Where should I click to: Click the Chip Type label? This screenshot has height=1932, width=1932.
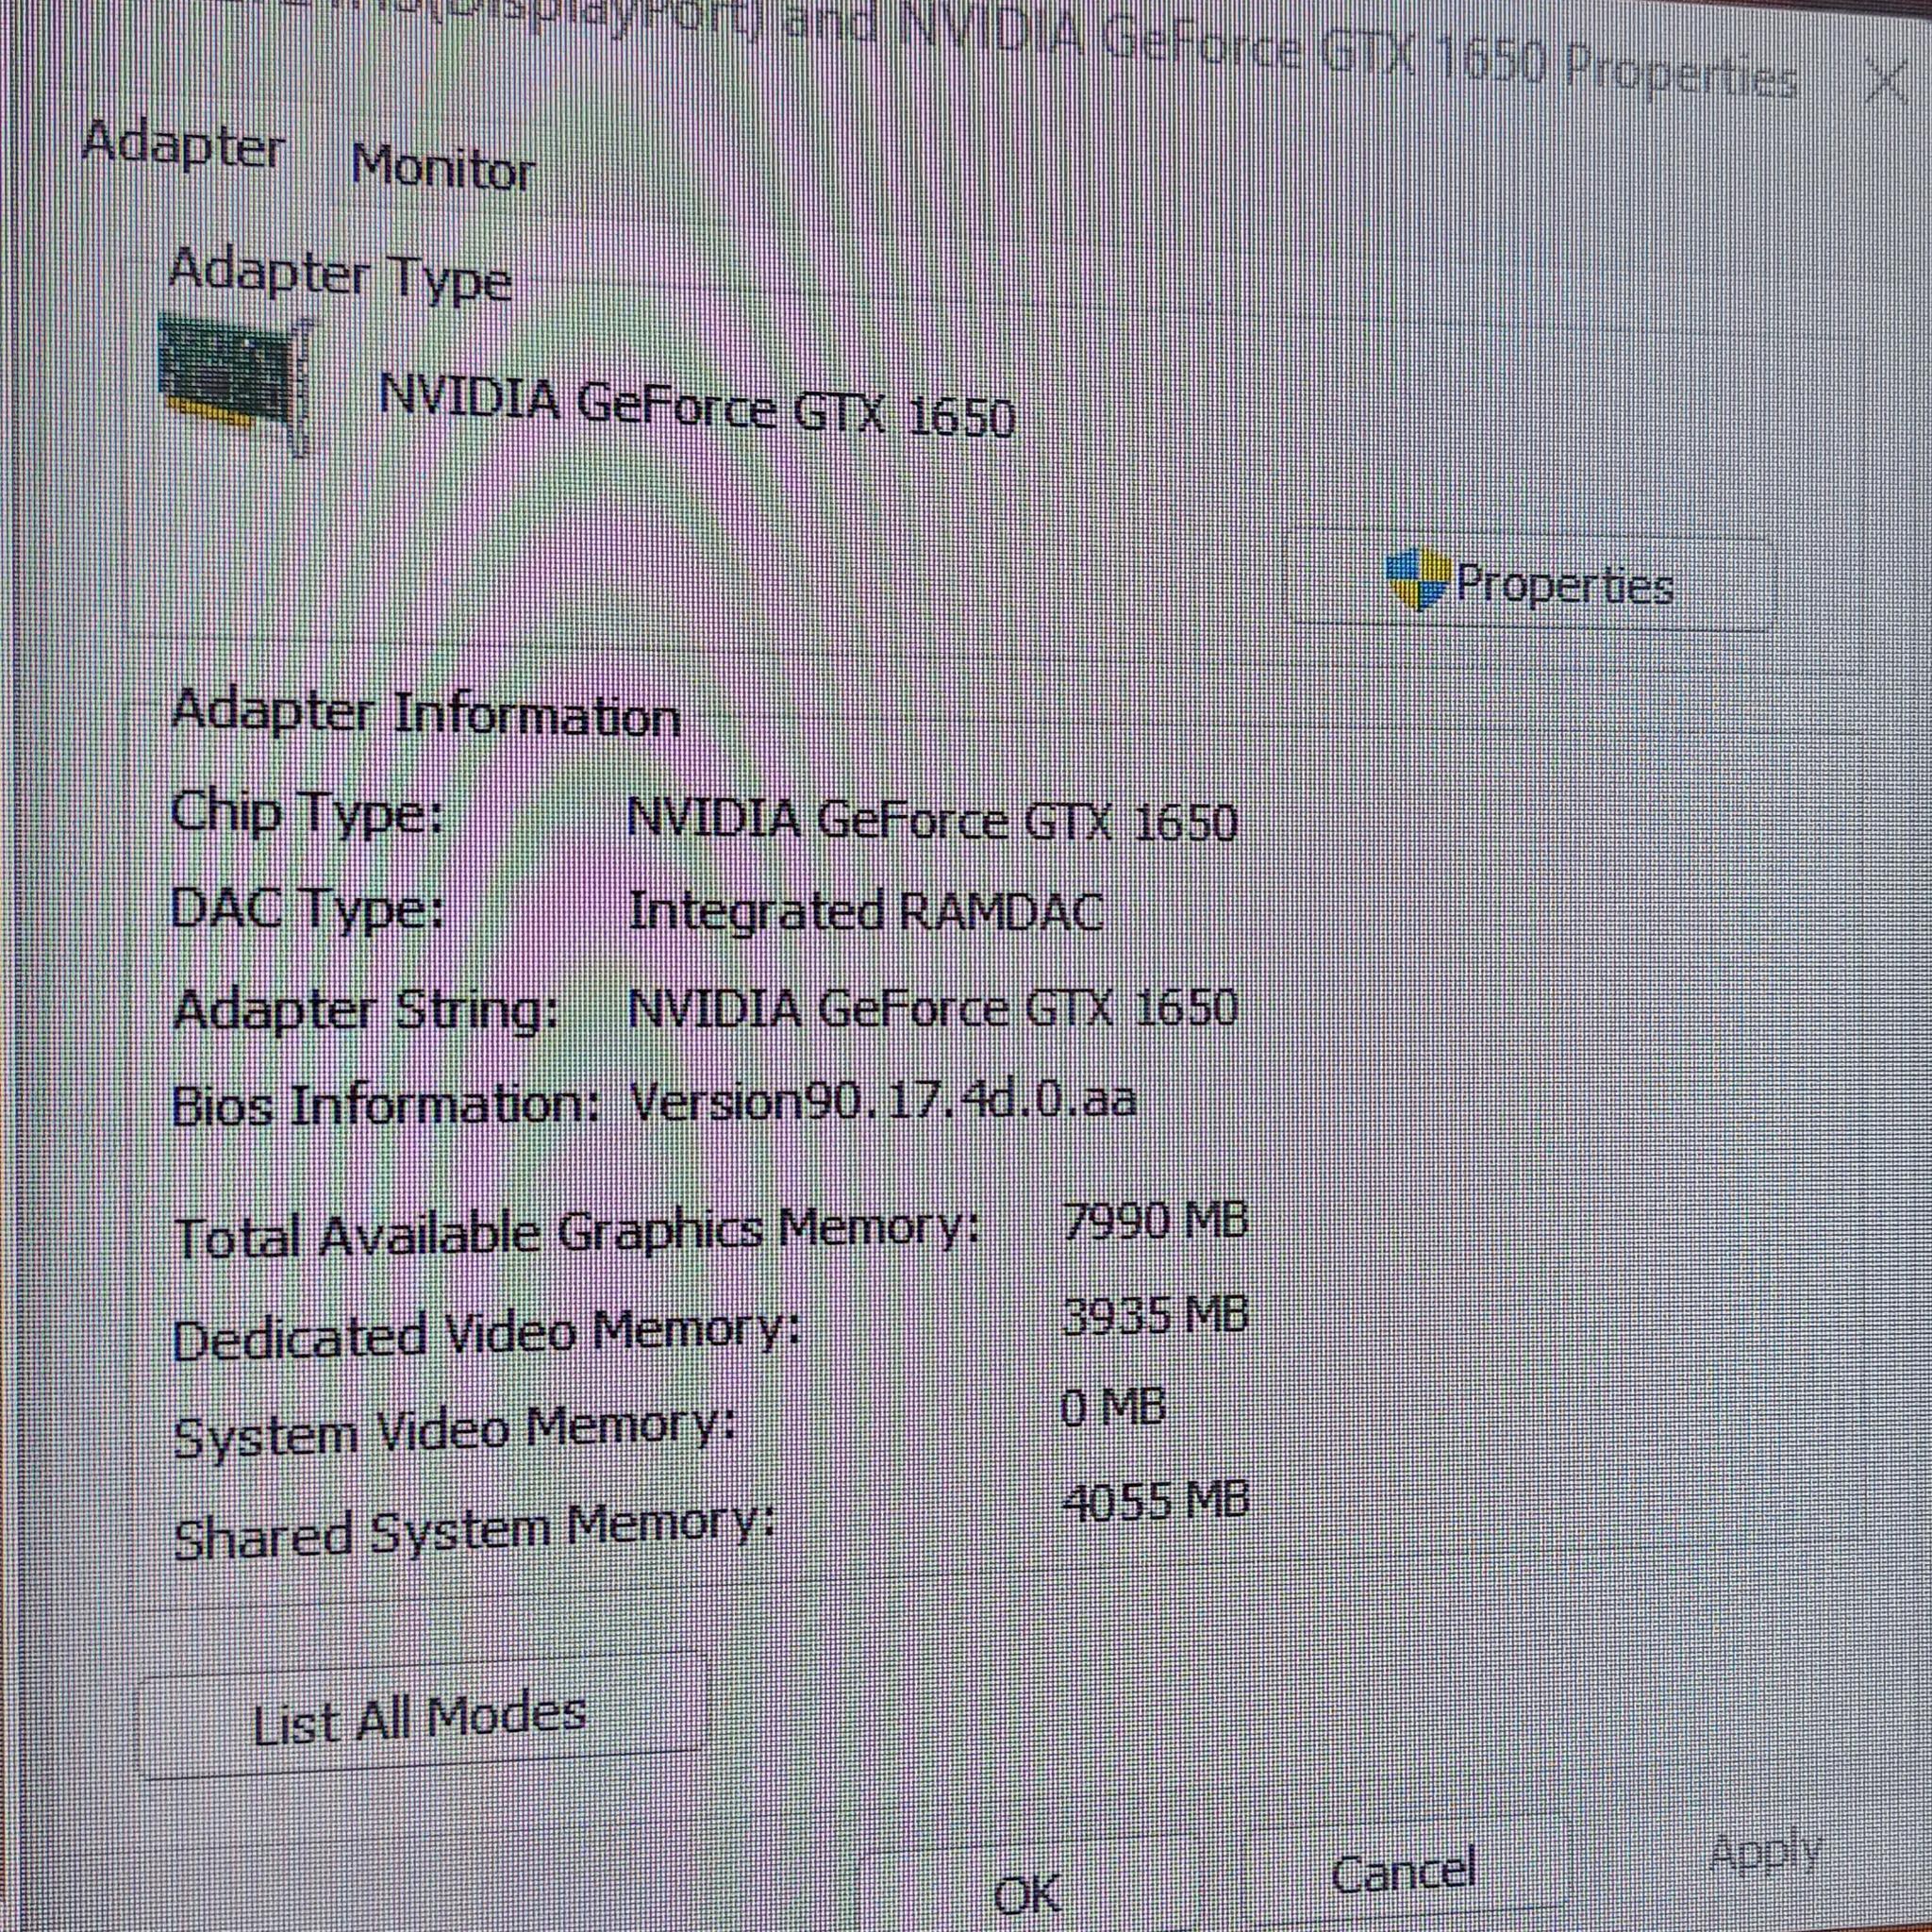click(x=306, y=814)
